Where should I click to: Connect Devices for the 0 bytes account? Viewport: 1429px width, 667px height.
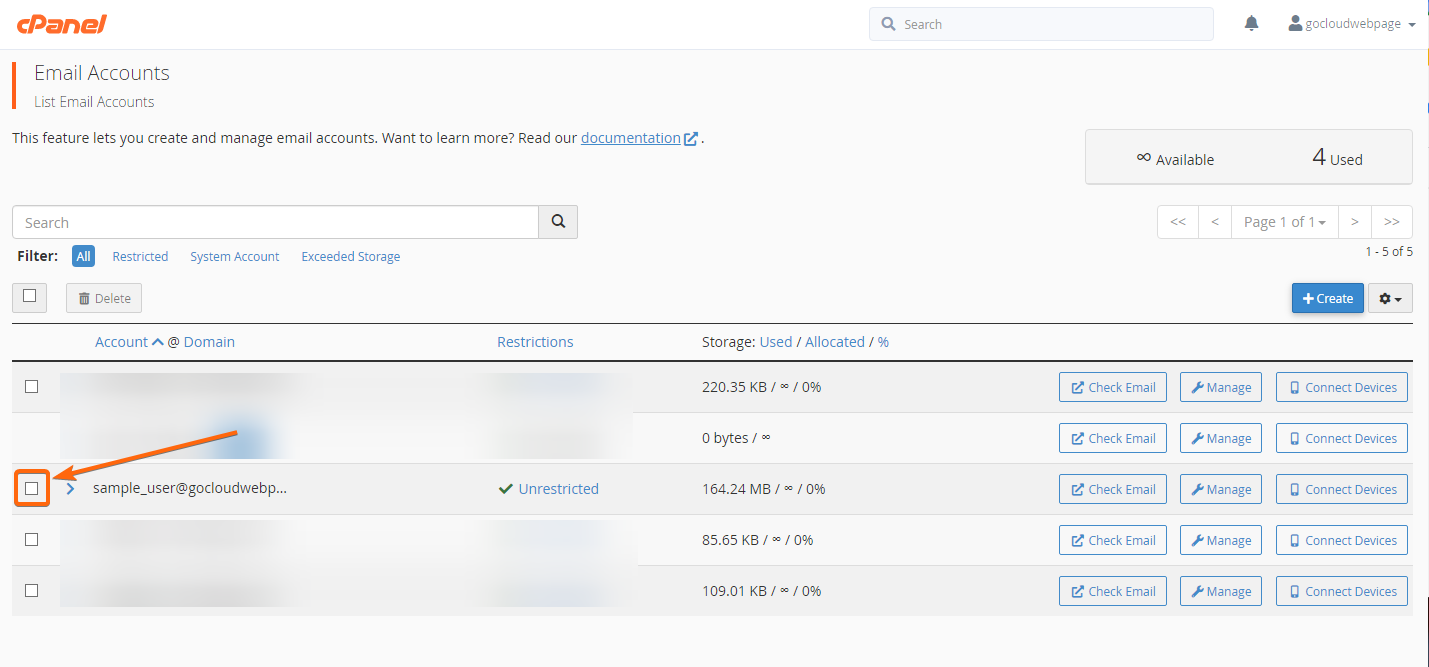pyautogui.click(x=1342, y=438)
